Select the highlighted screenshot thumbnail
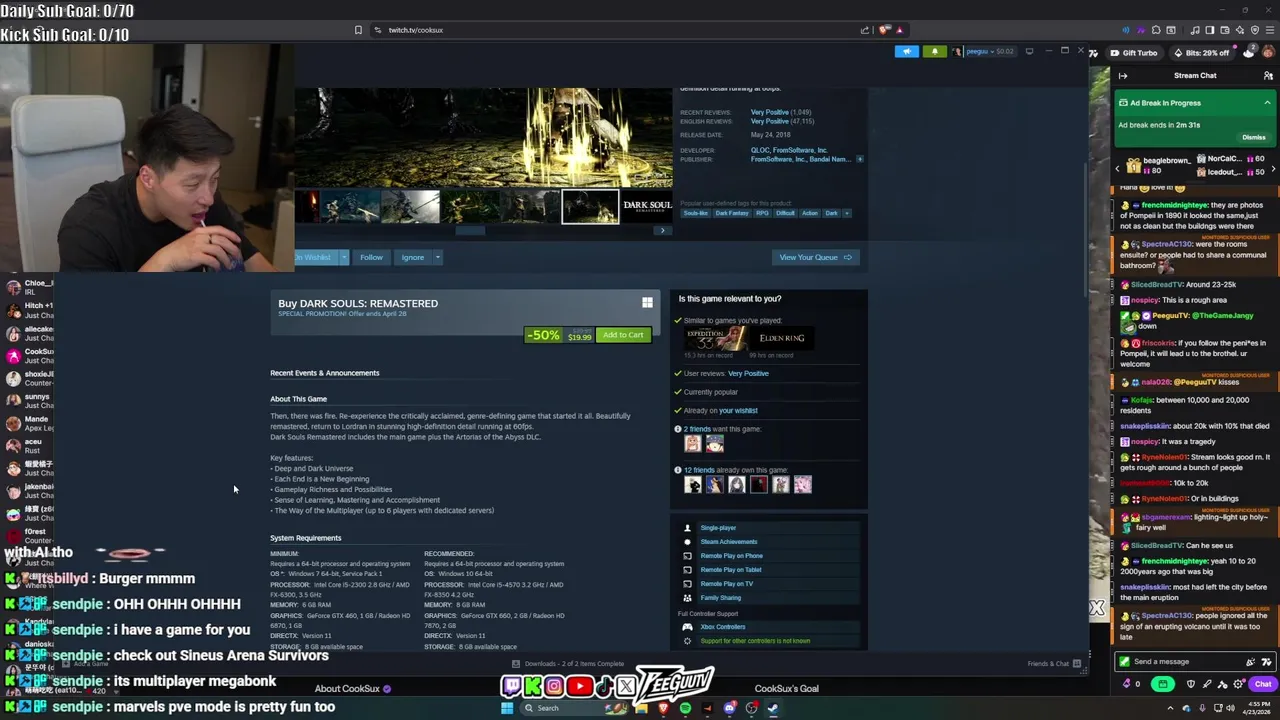Screen dimensions: 1280x720 [x=590, y=207]
